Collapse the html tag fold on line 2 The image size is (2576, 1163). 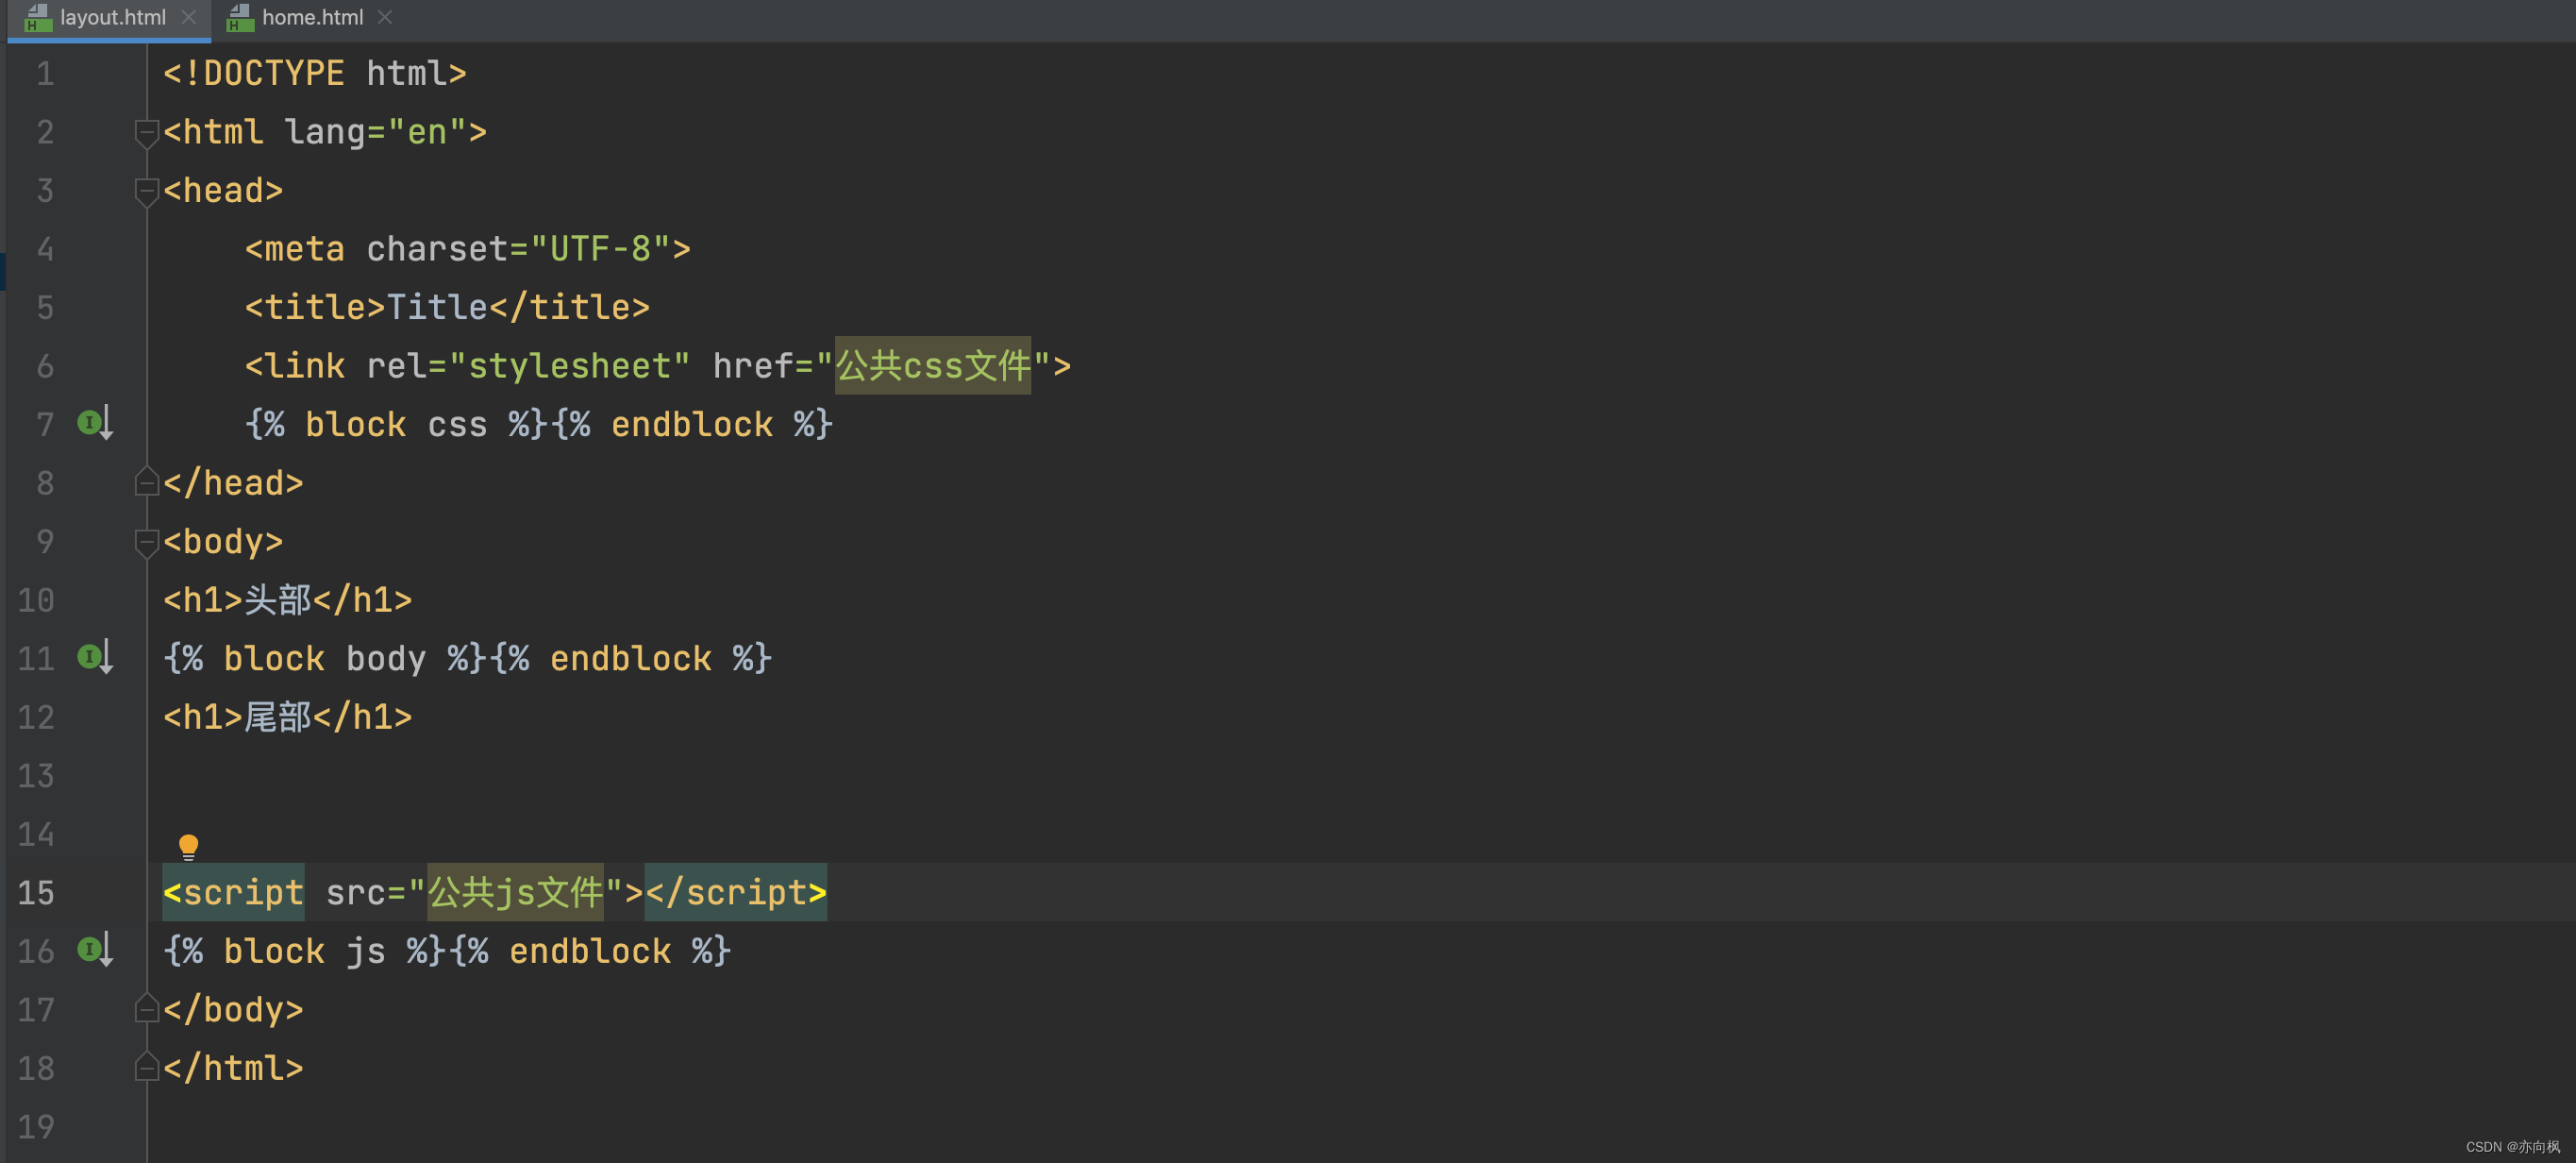pyautogui.click(x=146, y=133)
